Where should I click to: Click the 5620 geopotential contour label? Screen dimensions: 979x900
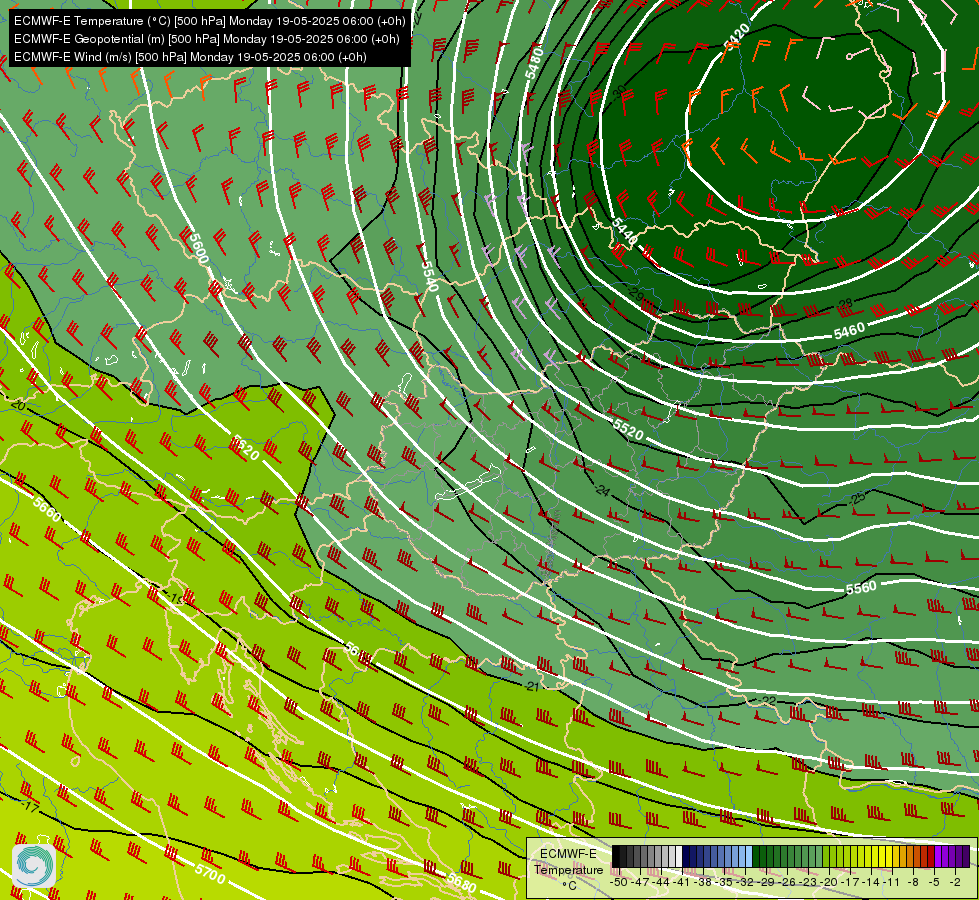[245, 447]
